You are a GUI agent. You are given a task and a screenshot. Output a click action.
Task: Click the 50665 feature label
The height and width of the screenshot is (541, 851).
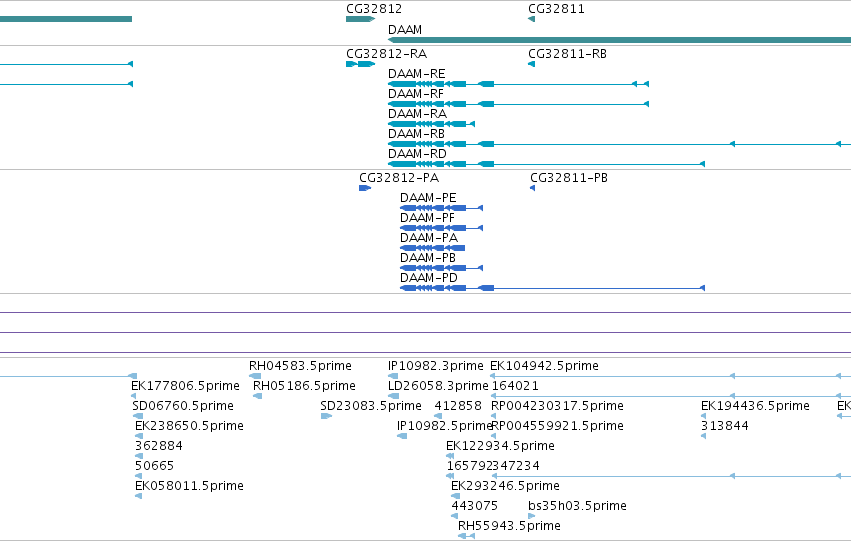tap(154, 467)
